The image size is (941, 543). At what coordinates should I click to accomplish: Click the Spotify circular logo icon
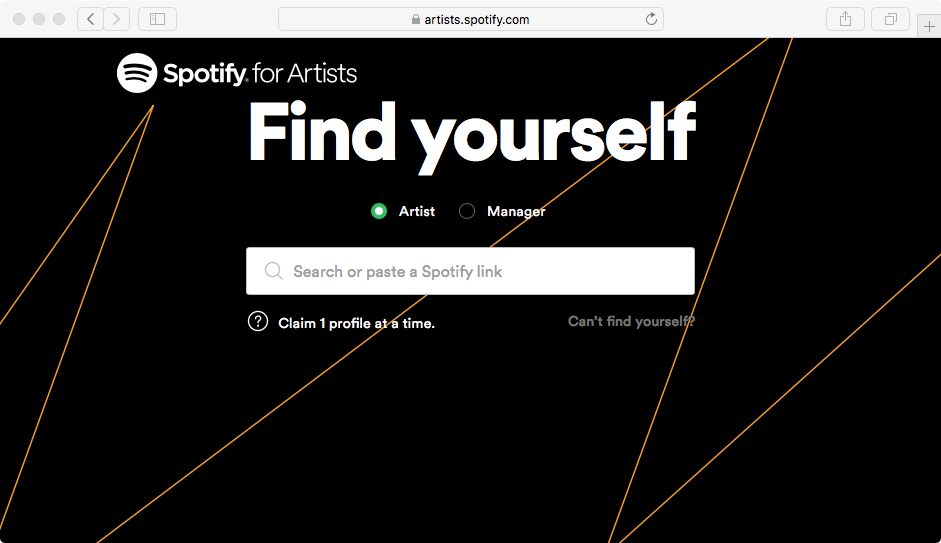137,73
